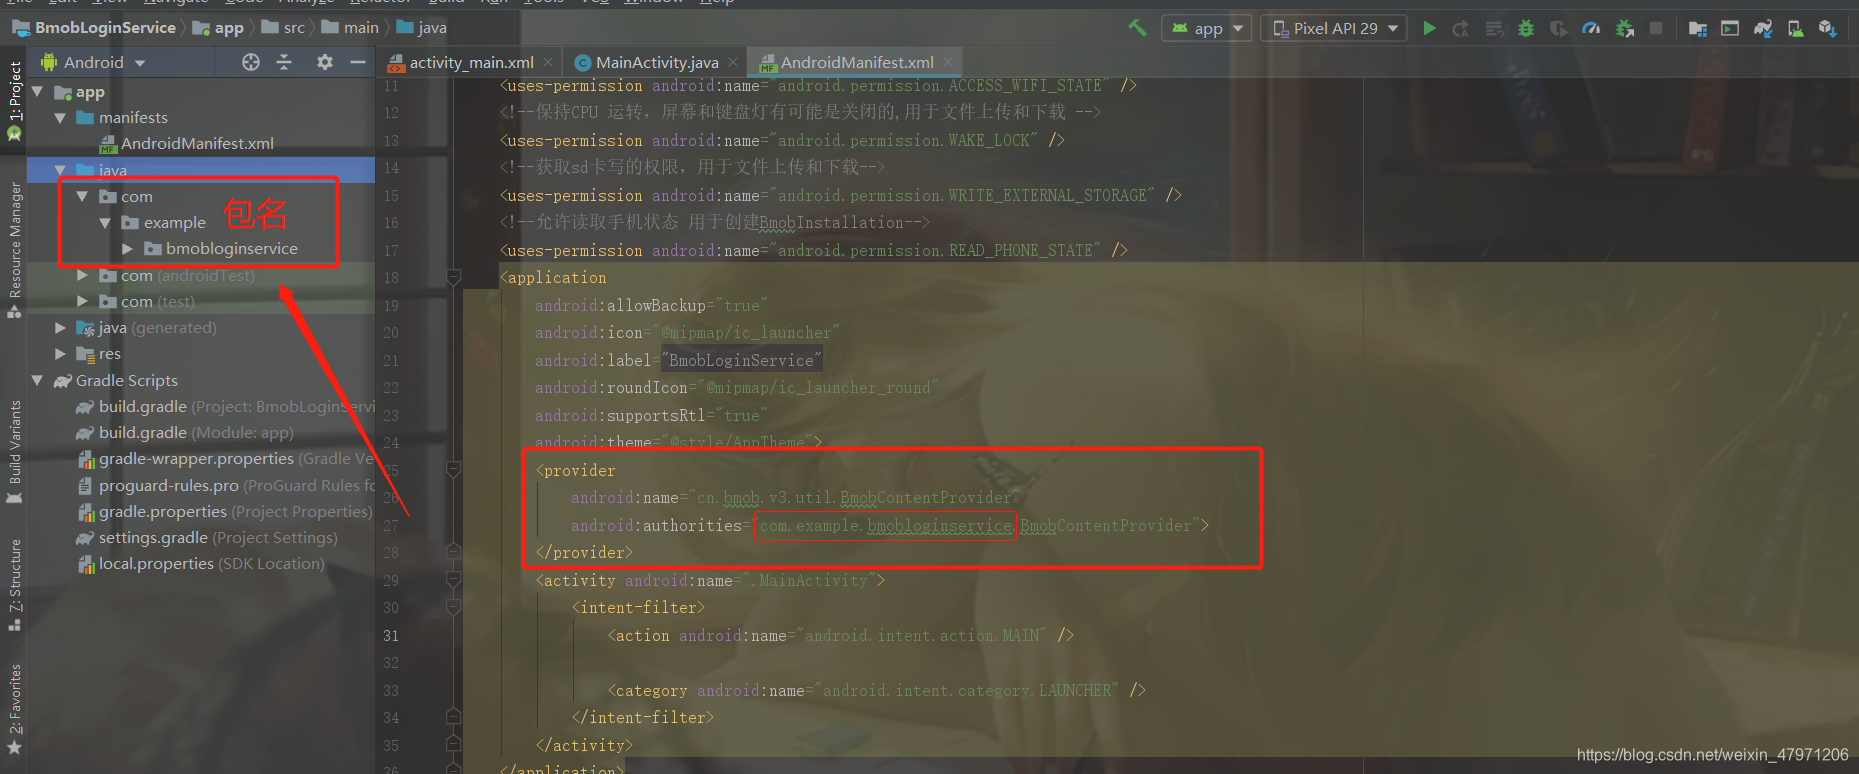Switch to the MainActivity.java tab

[655, 62]
